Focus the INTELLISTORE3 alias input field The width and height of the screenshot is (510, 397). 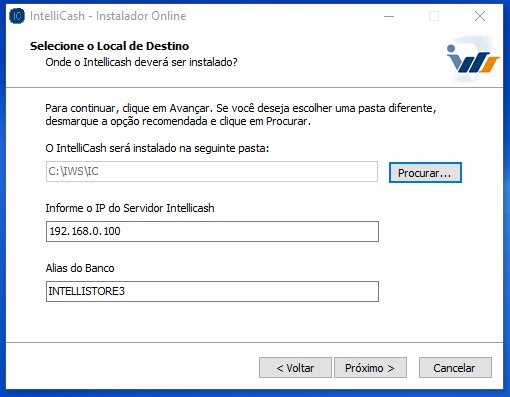[x=212, y=291]
